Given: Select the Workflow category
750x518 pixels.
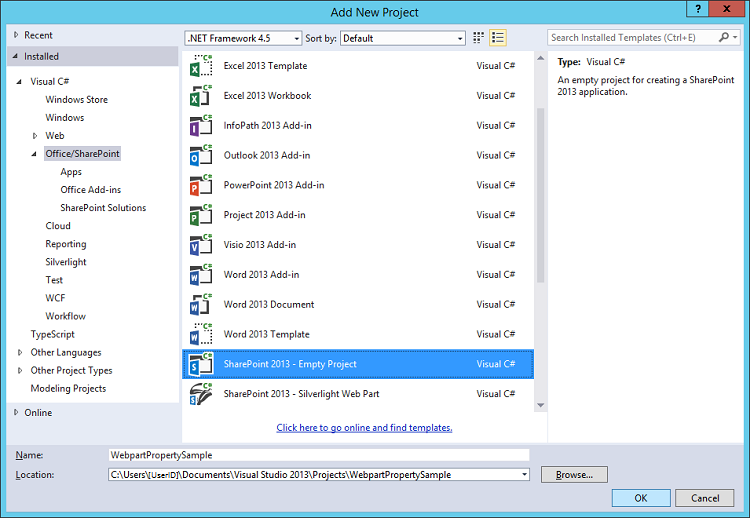Looking at the screenshot, I should click(65, 316).
